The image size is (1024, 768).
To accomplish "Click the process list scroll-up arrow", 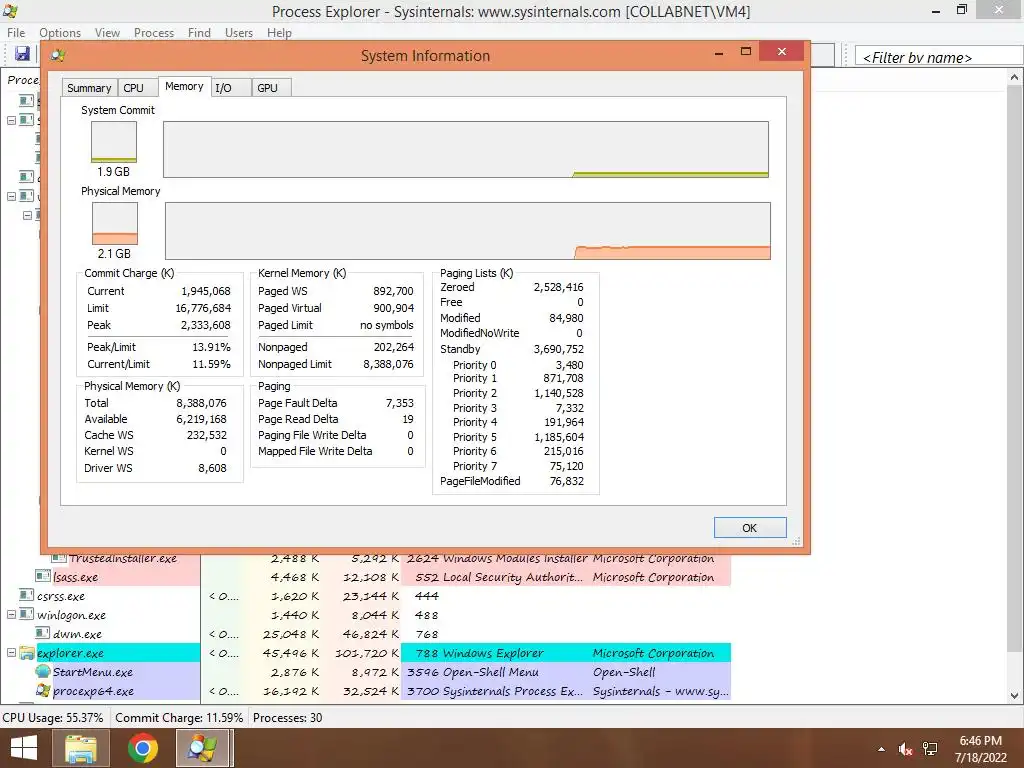I will (x=1015, y=77).
